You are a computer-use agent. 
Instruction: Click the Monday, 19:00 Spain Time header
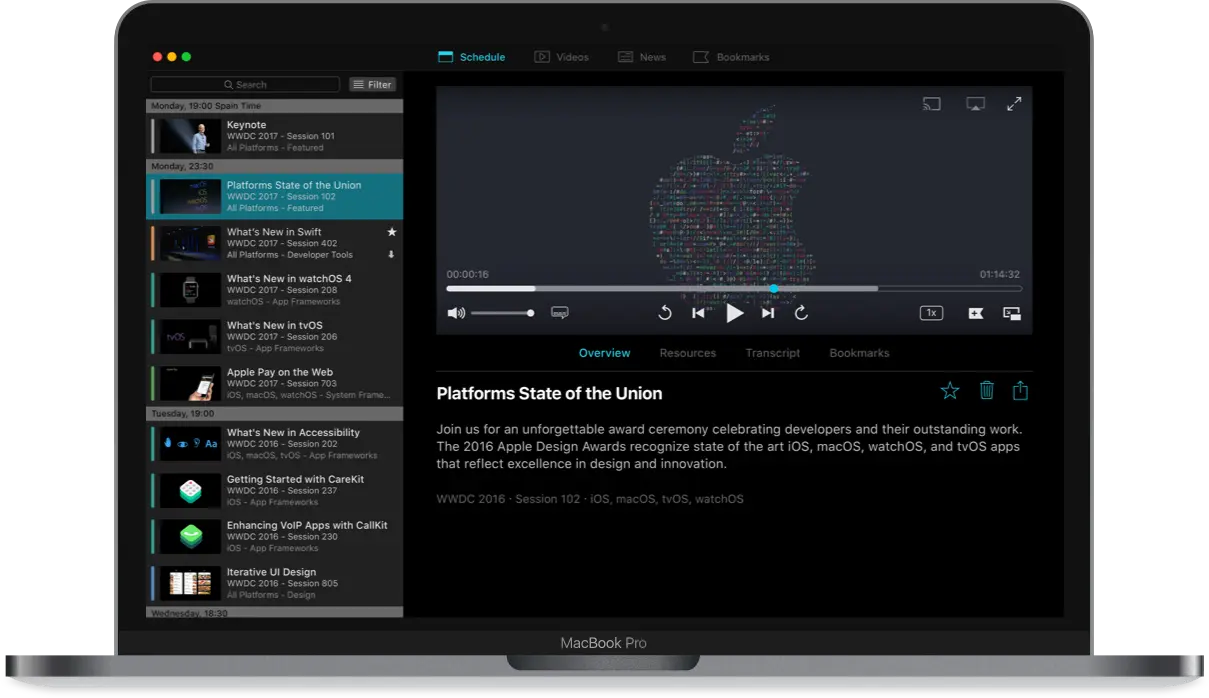[275, 106]
